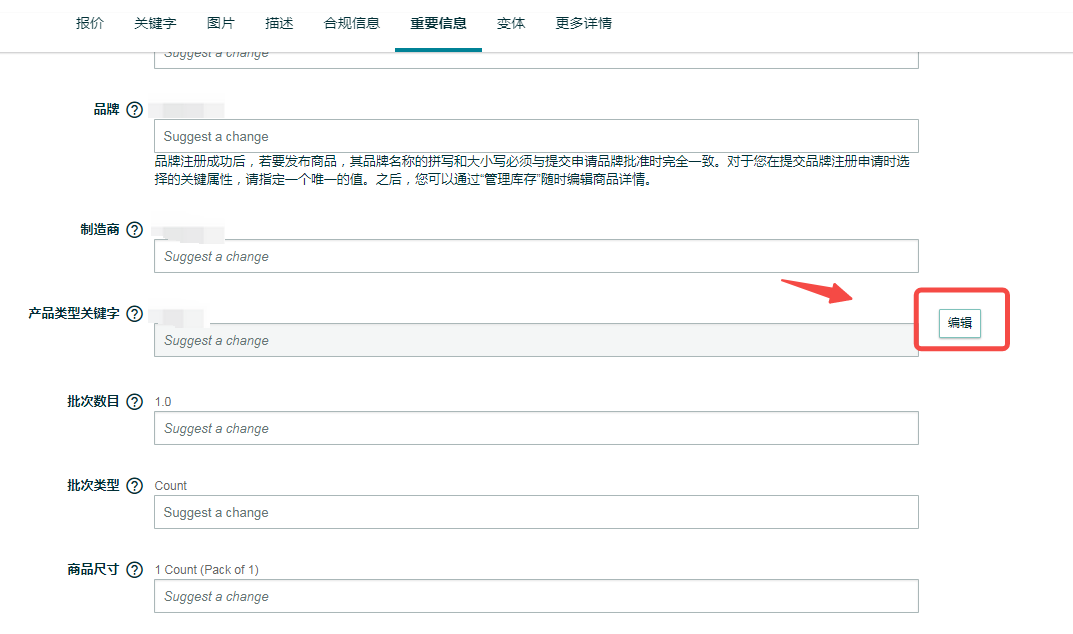Switch to the 关键字 tab
This screenshot has width=1073, height=634.
tap(155, 23)
